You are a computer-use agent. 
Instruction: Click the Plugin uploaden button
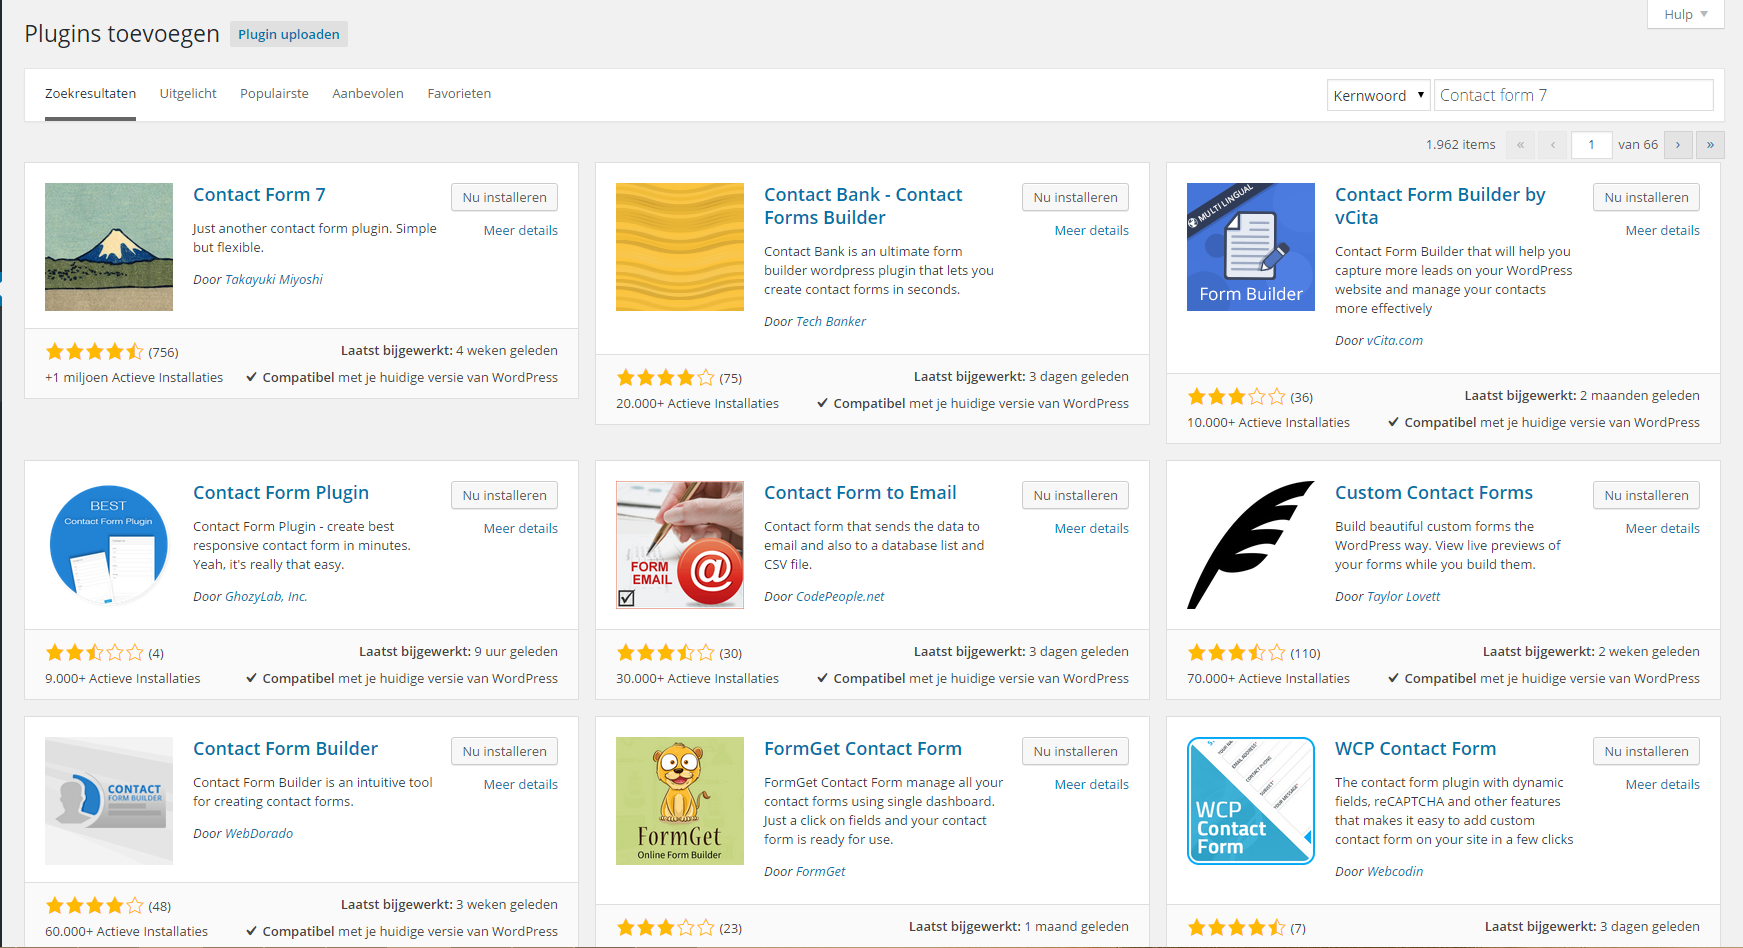click(288, 33)
